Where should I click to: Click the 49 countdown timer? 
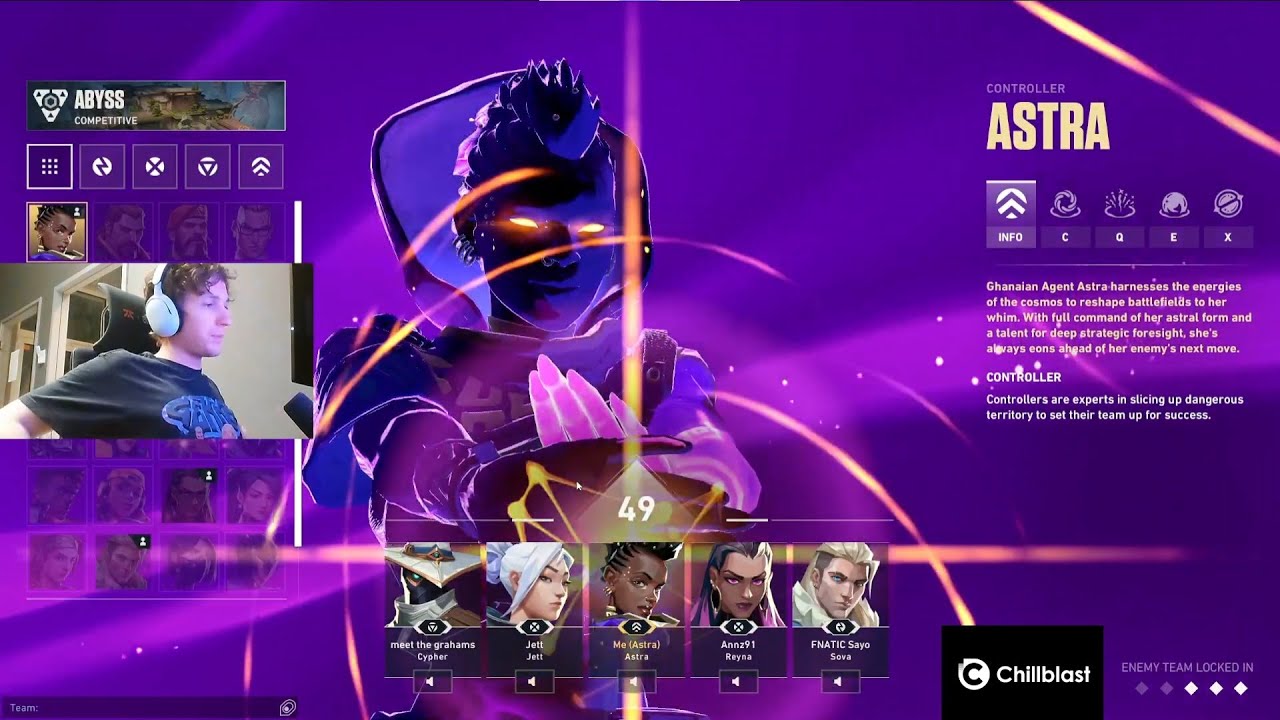(636, 510)
